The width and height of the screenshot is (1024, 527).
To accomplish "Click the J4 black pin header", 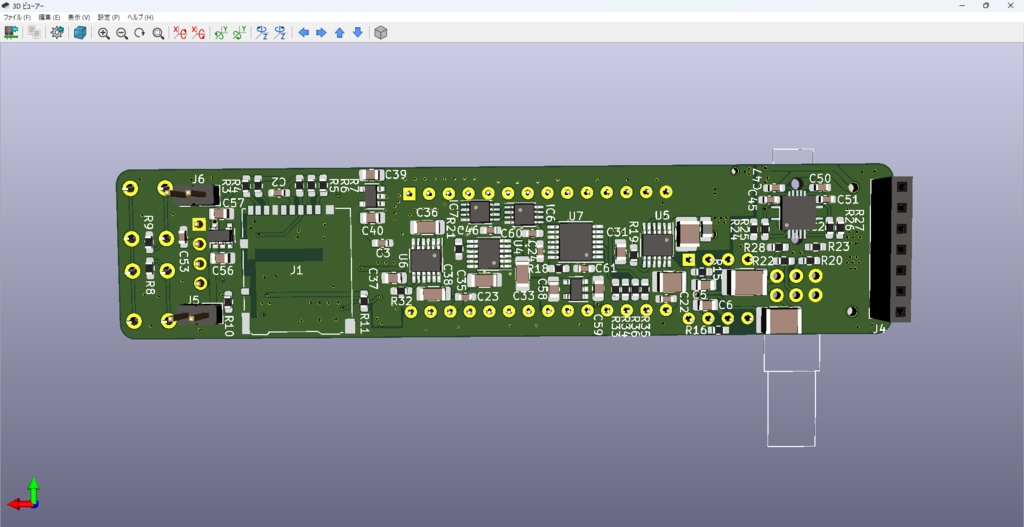I will point(890,249).
